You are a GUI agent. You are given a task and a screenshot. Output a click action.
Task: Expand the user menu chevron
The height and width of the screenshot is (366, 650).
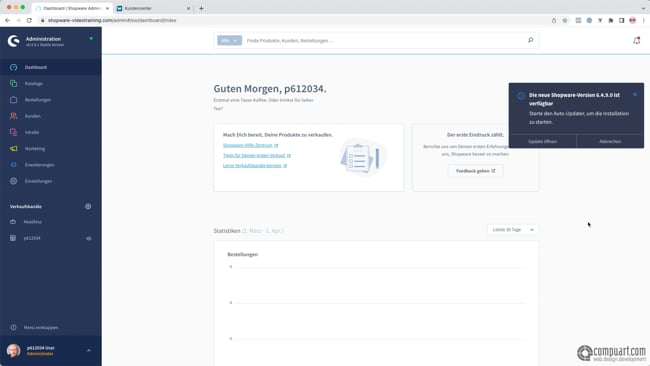coord(89,351)
